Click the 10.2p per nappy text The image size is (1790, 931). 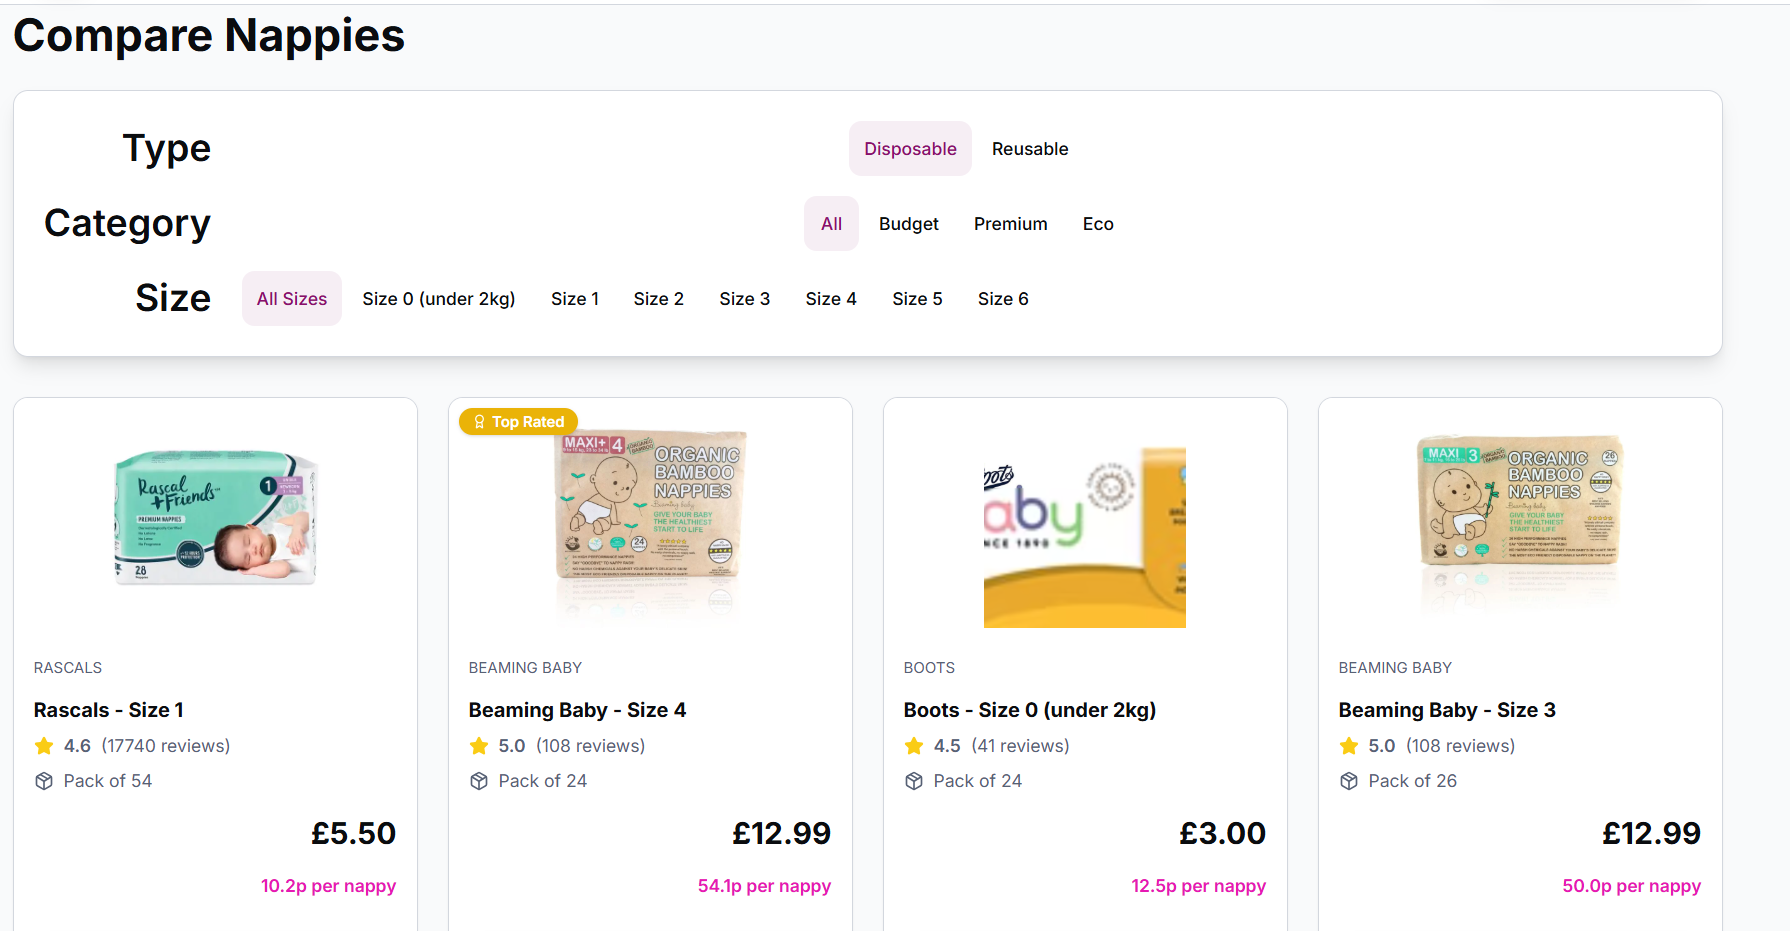click(x=328, y=886)
